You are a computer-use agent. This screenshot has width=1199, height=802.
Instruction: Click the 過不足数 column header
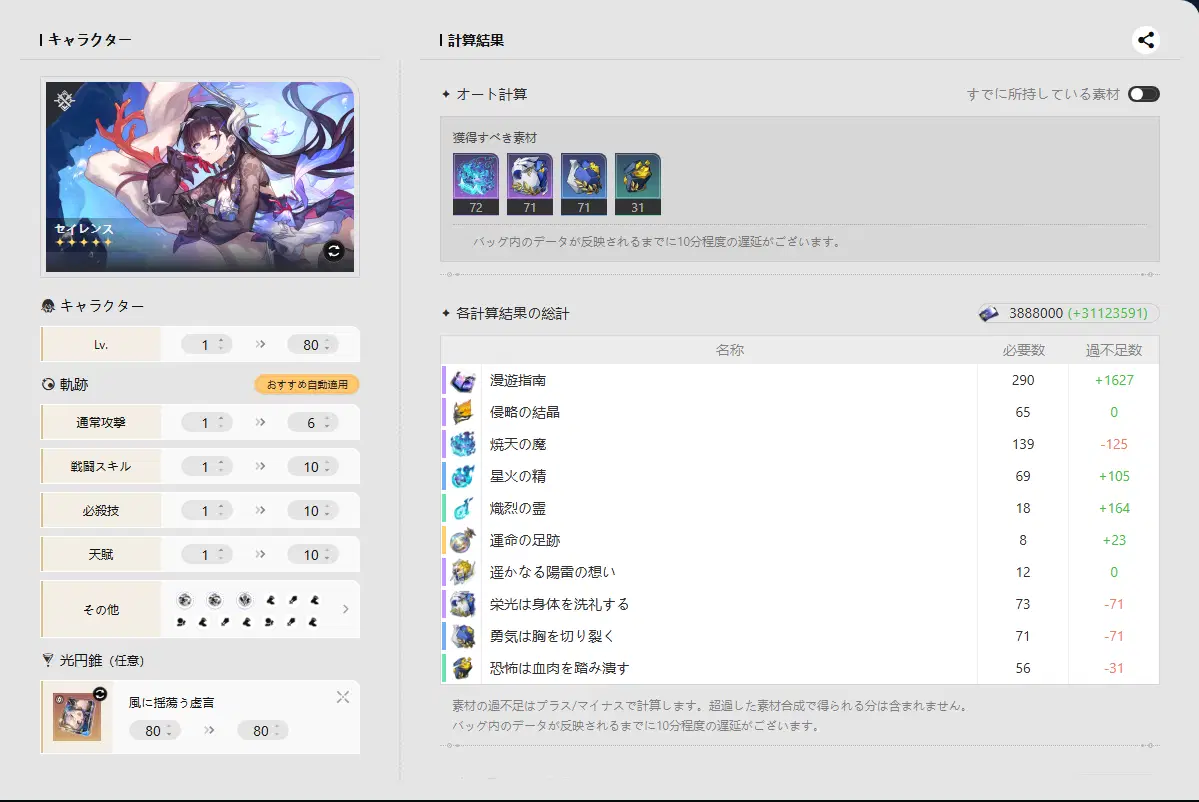(x=1113, y=350)
